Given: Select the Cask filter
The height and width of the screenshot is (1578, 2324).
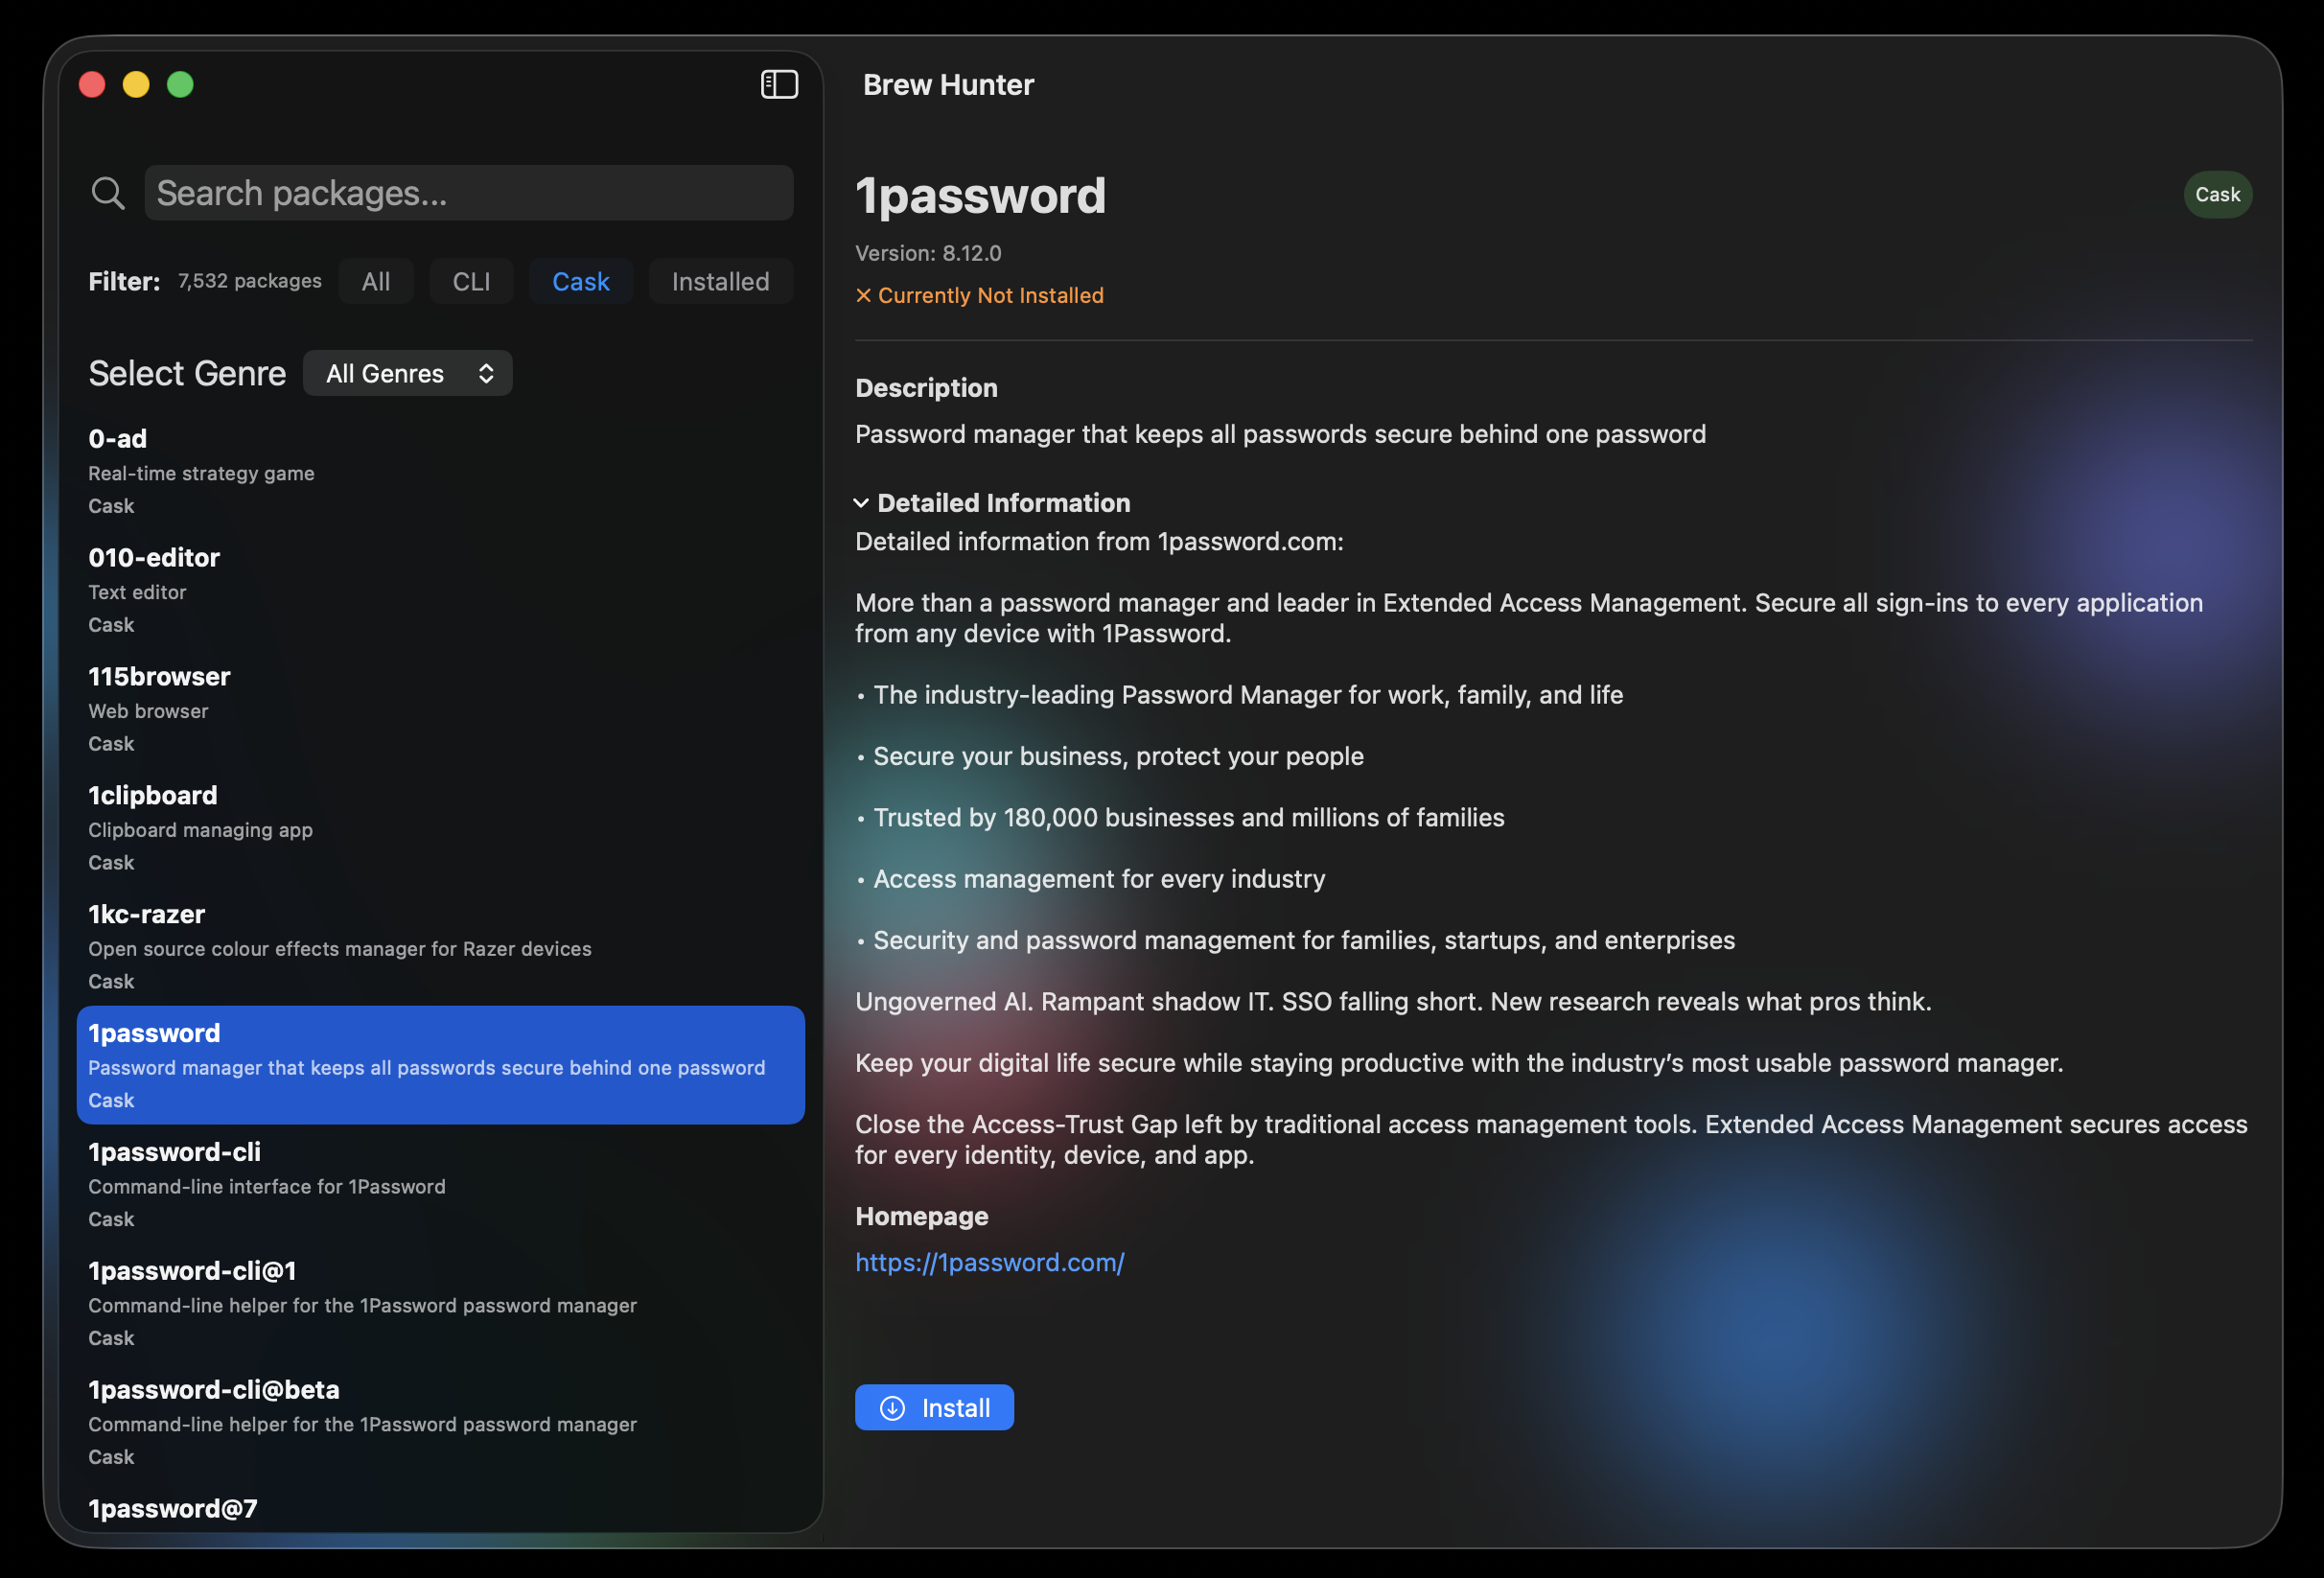Looking at the screenshot, I should (581, 281).
